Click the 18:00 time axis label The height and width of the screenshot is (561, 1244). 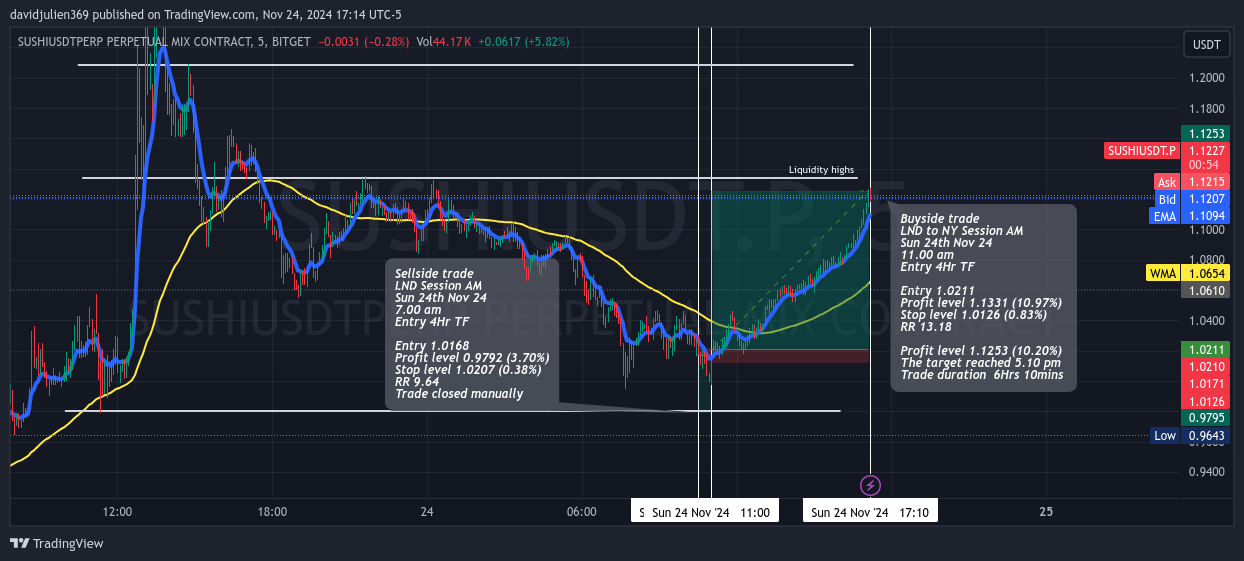tap(272, 512)
